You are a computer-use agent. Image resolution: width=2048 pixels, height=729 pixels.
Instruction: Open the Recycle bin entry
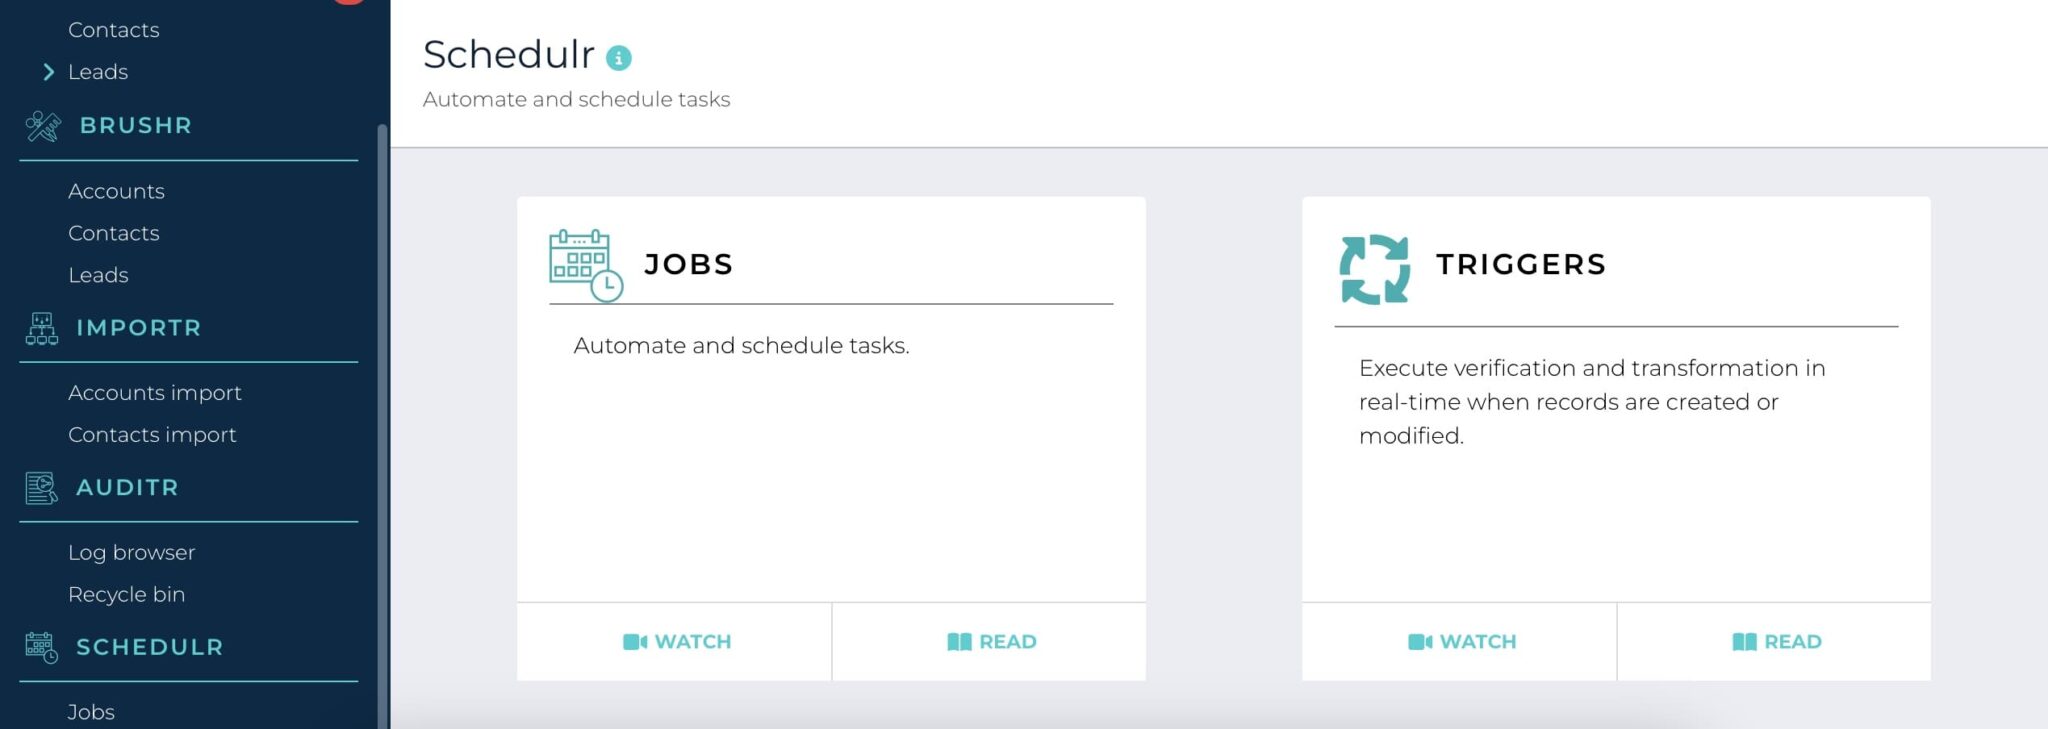[126, 593]
